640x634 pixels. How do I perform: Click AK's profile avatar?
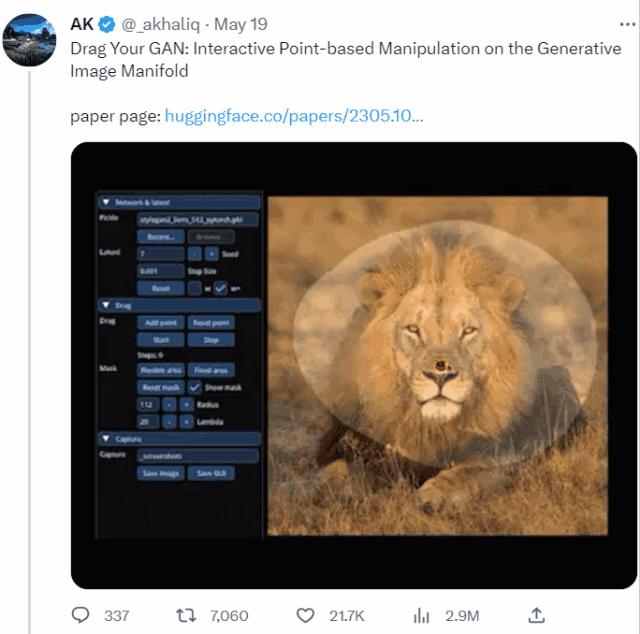29,40
